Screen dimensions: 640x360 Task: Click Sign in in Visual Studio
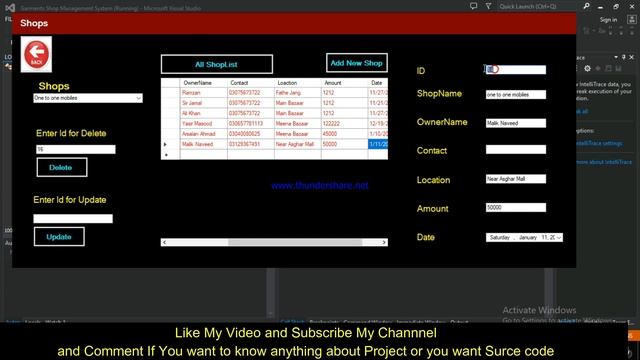point(609,20)
